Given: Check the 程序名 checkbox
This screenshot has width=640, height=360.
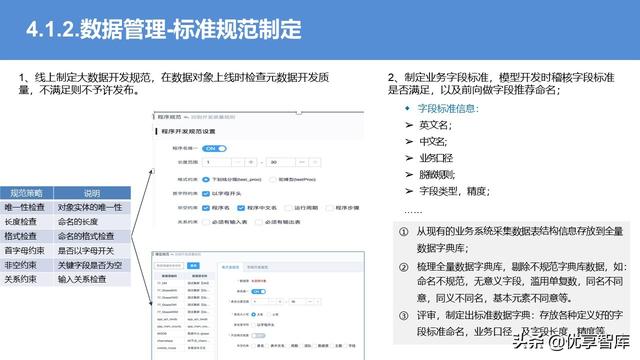Looking at the screenshot, I should 206,208.
